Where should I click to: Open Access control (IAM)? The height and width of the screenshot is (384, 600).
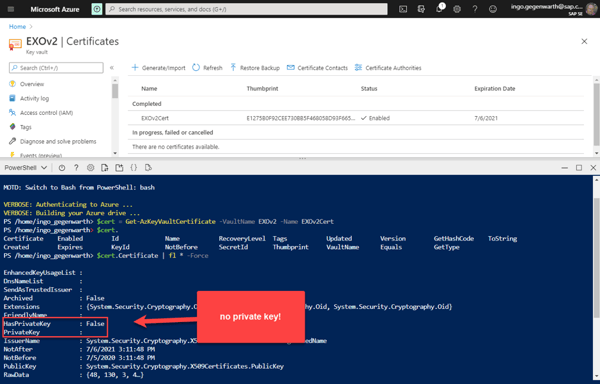pyautogui.click(x=46, y=113)
